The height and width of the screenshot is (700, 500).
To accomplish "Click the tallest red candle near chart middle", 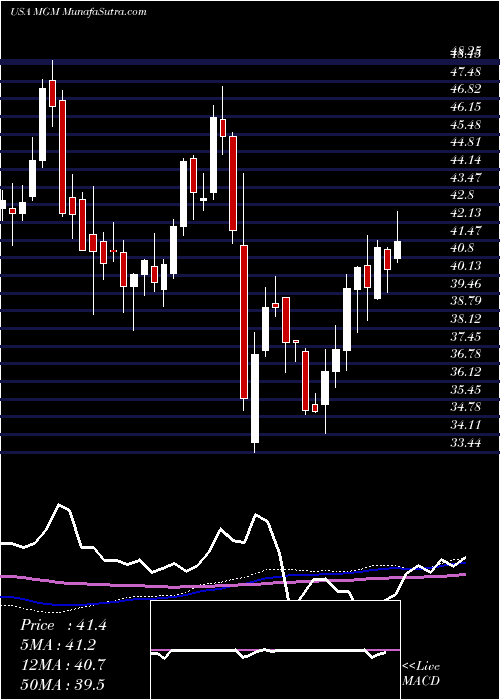I will (x=244, y=321).
